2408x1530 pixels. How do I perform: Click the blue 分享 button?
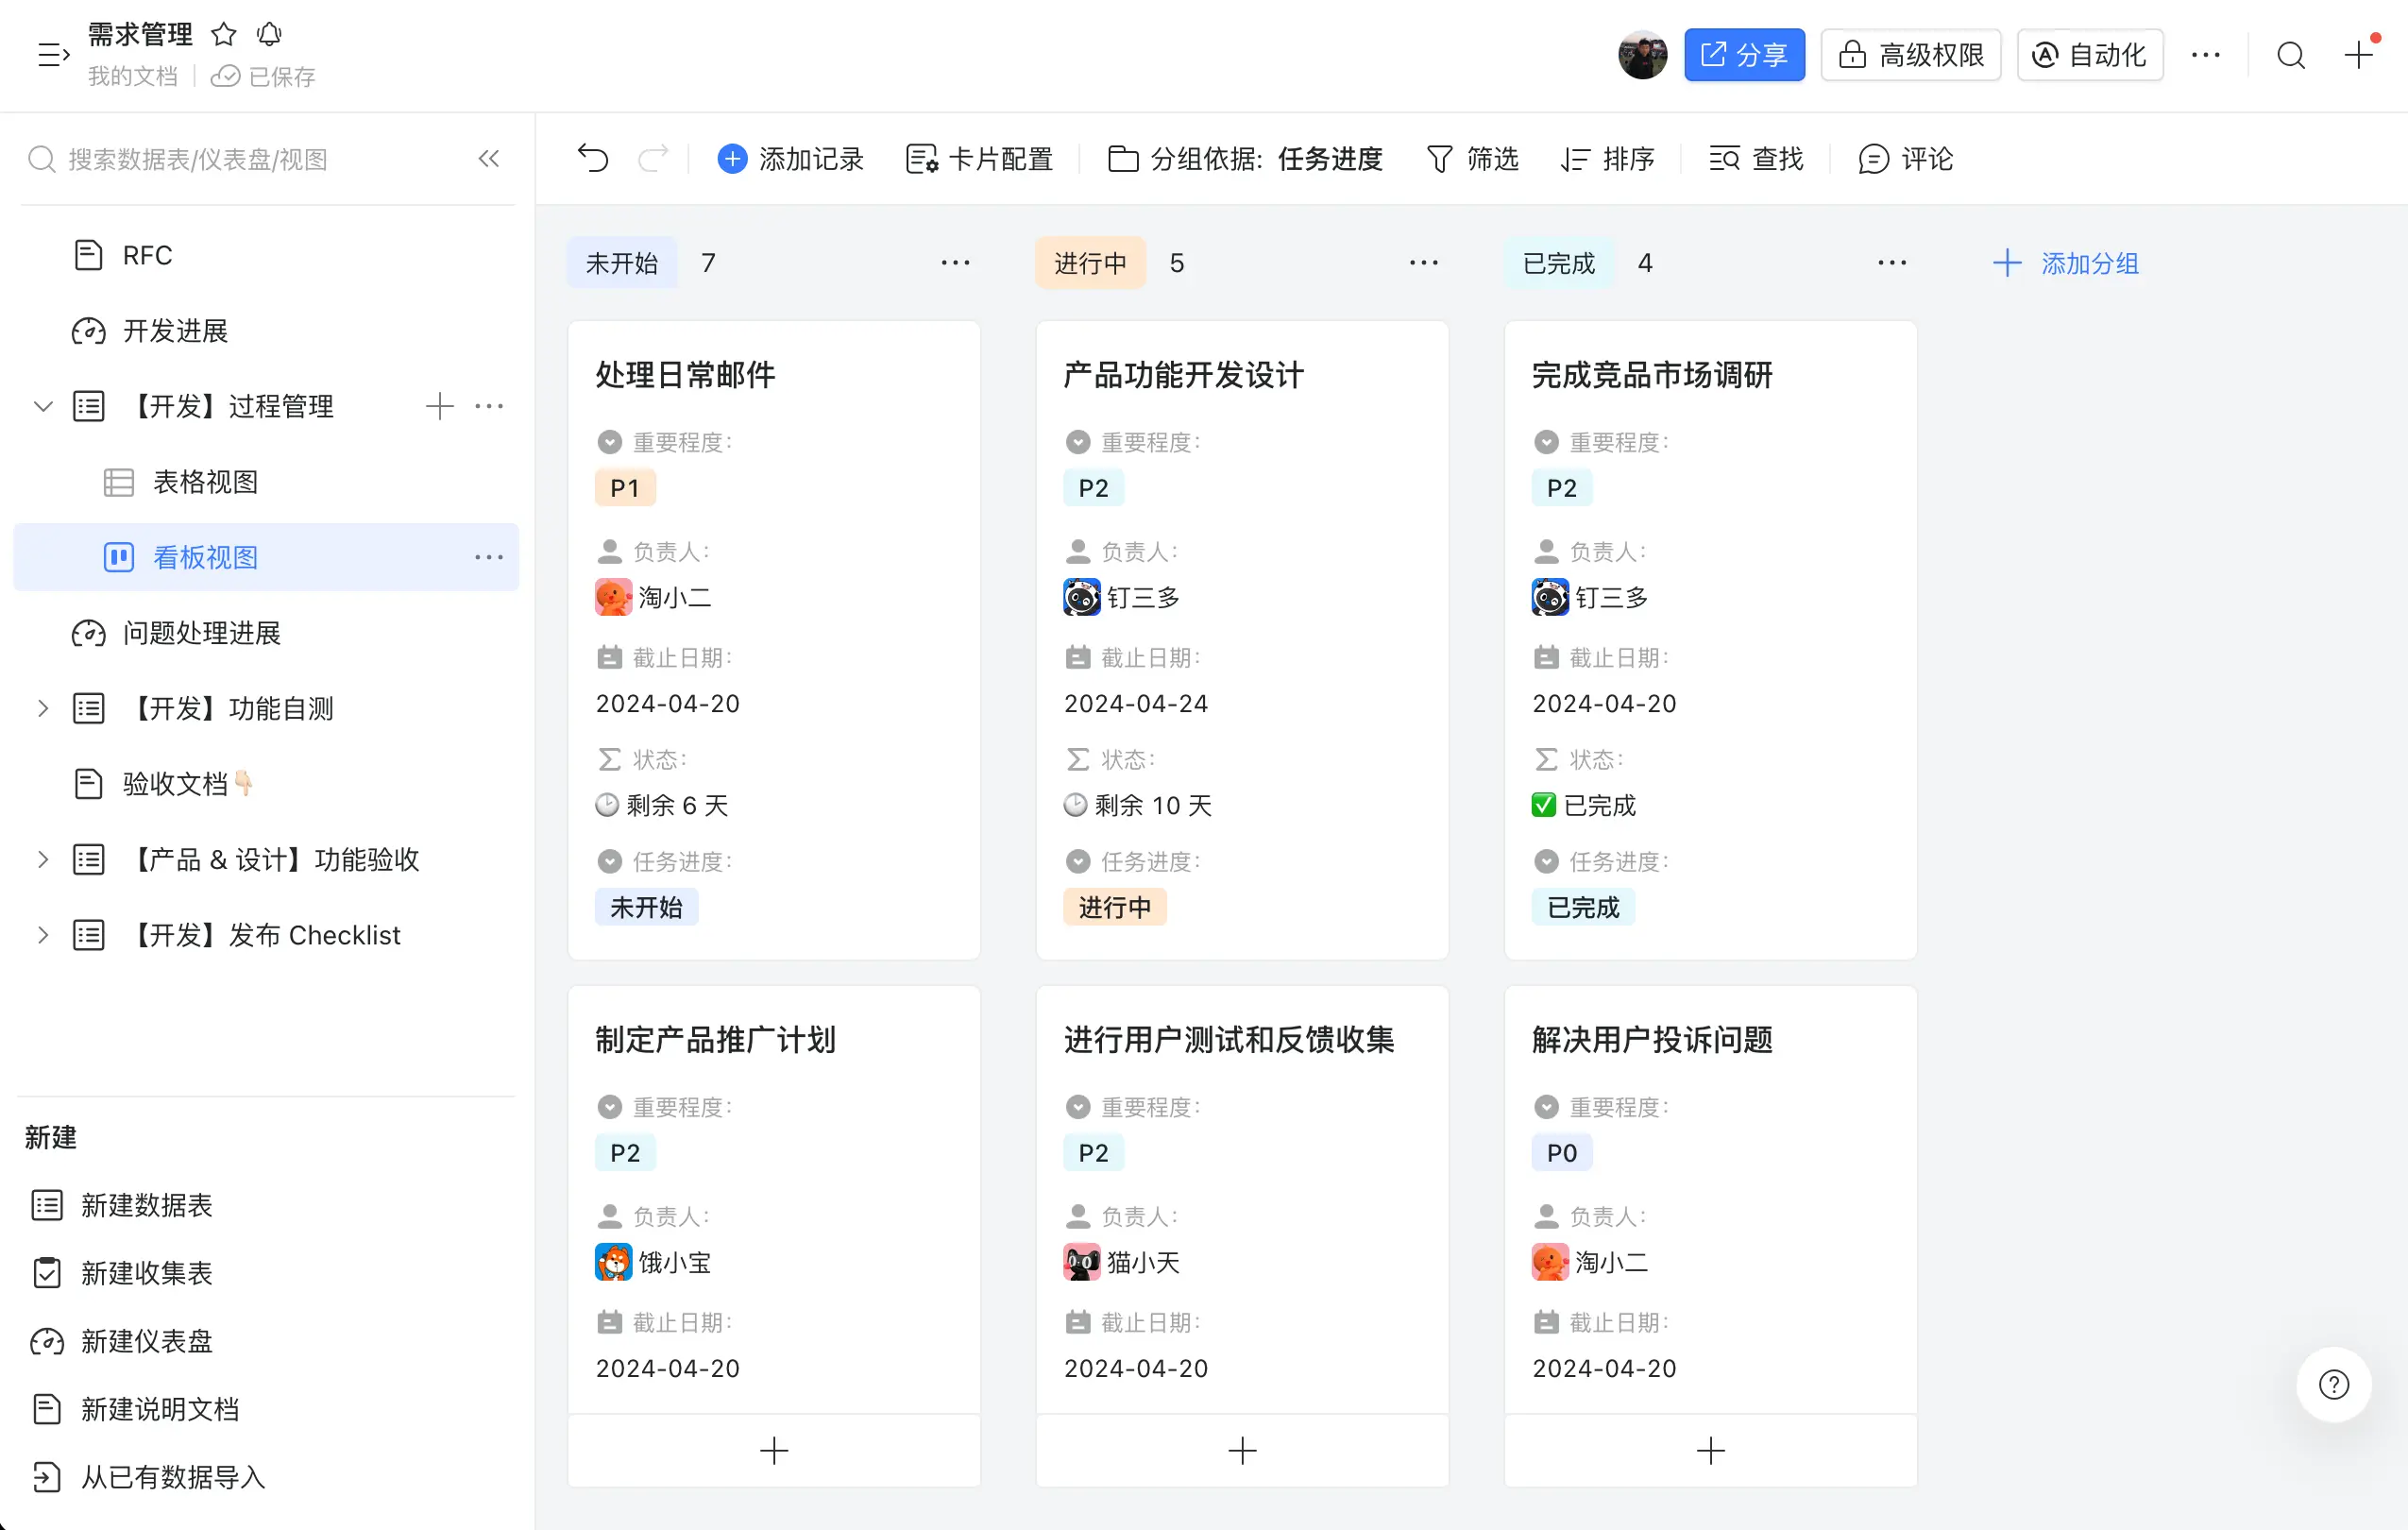(1743, 55)
